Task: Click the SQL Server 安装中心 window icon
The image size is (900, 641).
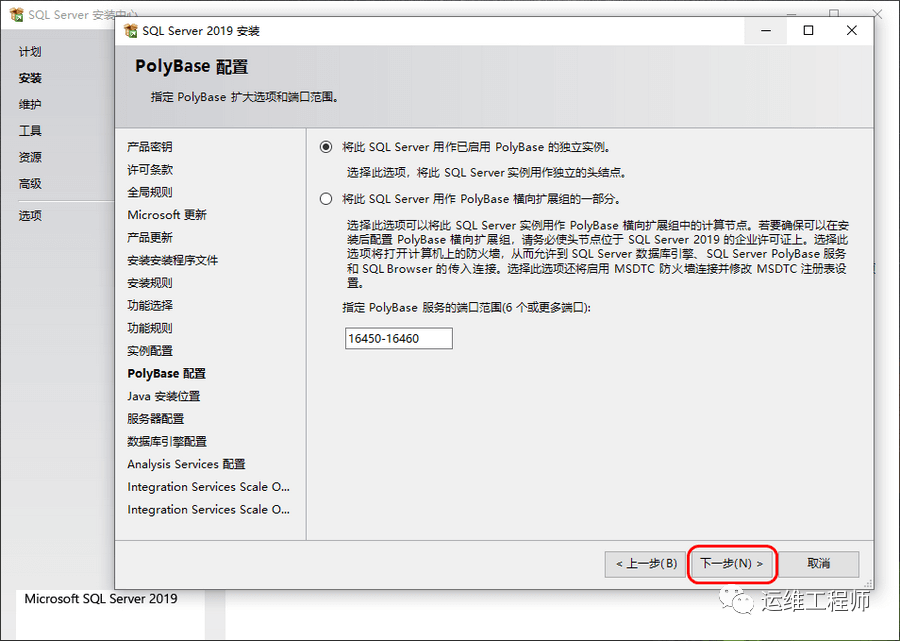Action: [17, 14]
